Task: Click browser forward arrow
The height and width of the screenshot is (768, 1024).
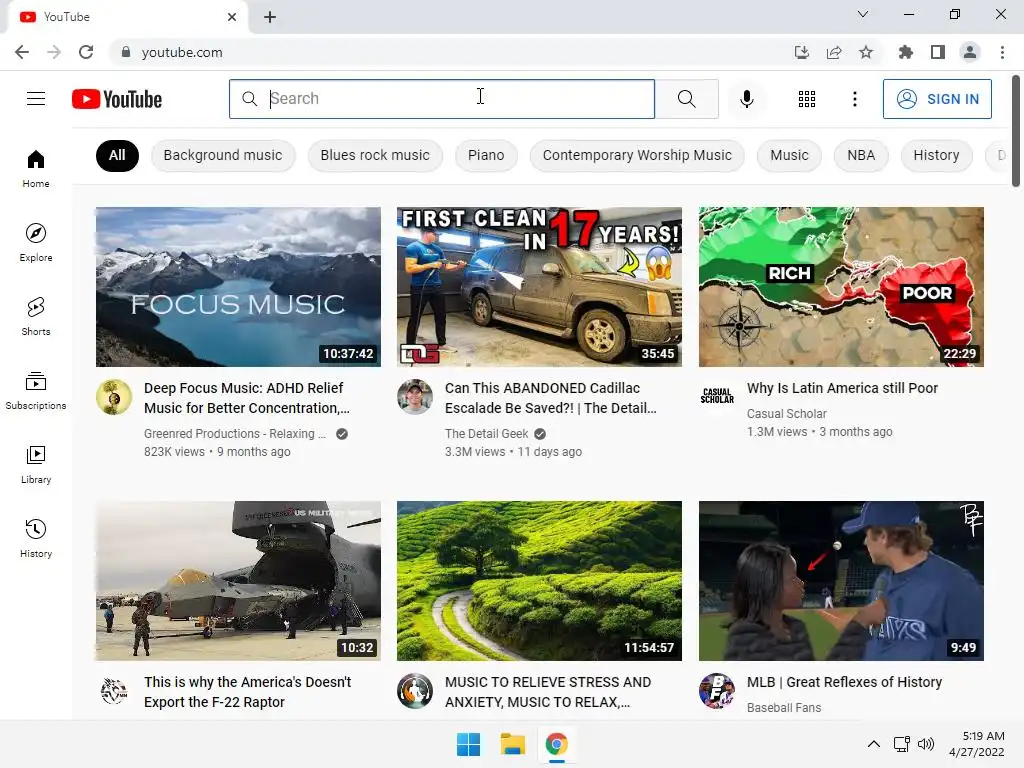Action: pos(54,52)
